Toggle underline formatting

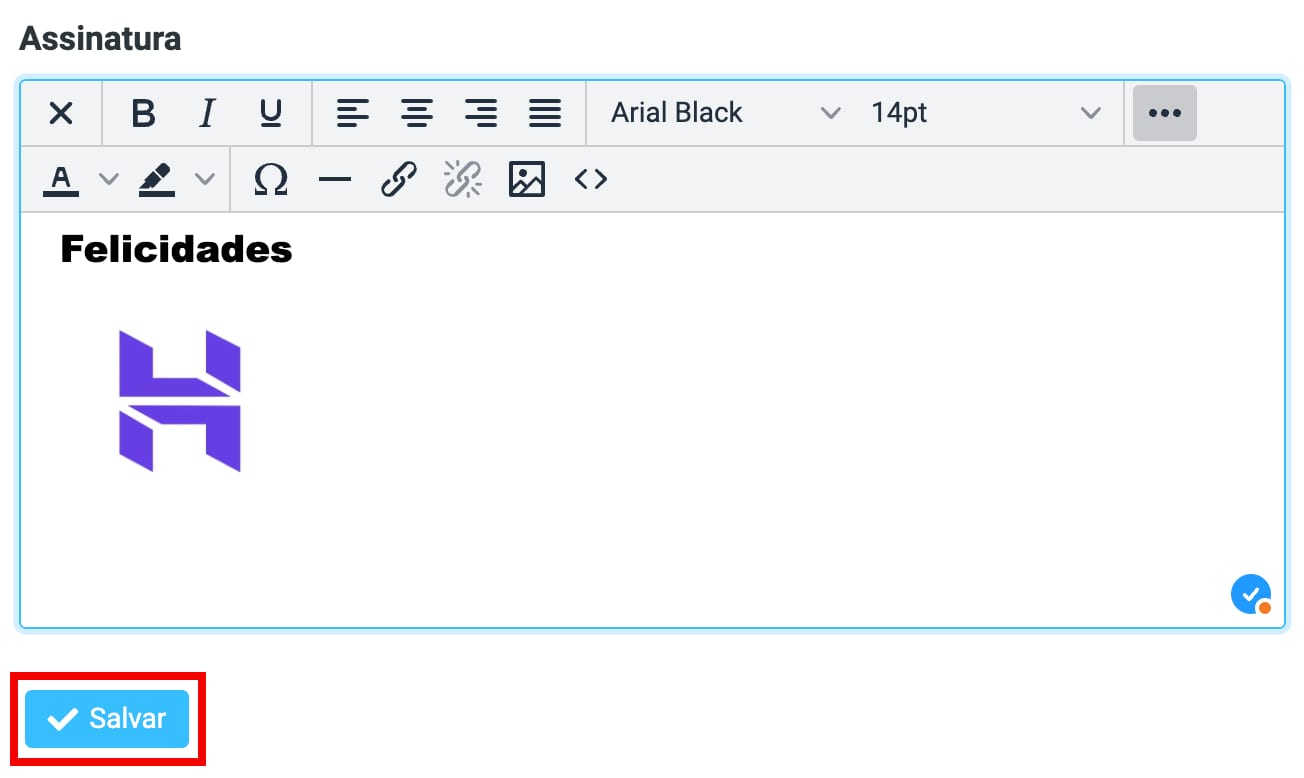coord(270,113)
